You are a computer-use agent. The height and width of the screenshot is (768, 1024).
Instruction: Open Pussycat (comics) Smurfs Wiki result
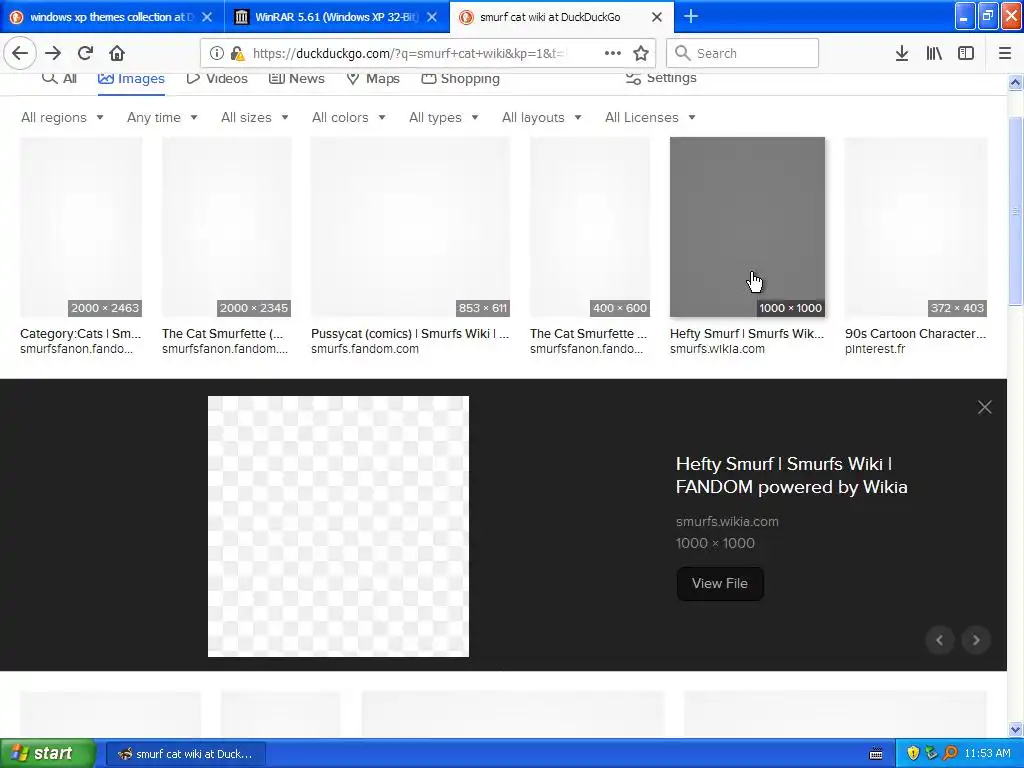tap(409, 334)
